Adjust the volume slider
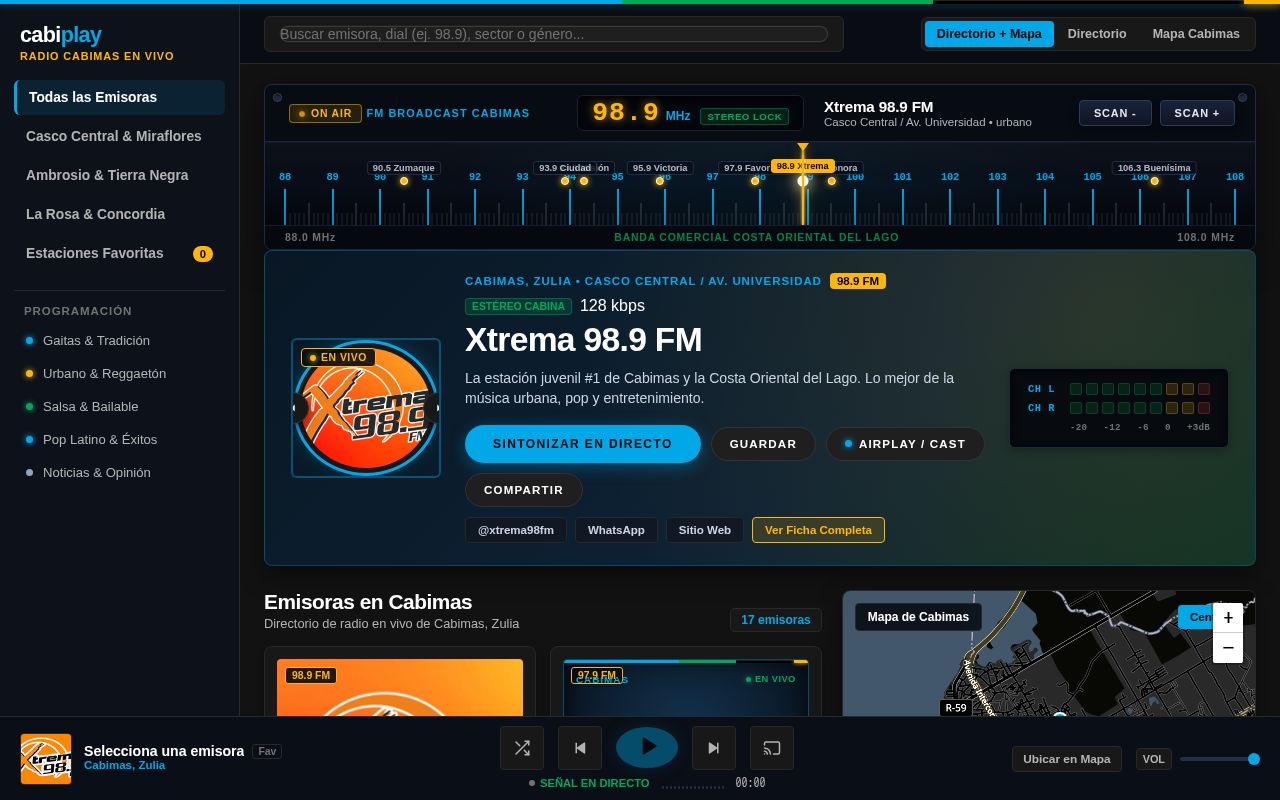The height and width of the screenshot is (800, 1280). [x=1219, y=759]
